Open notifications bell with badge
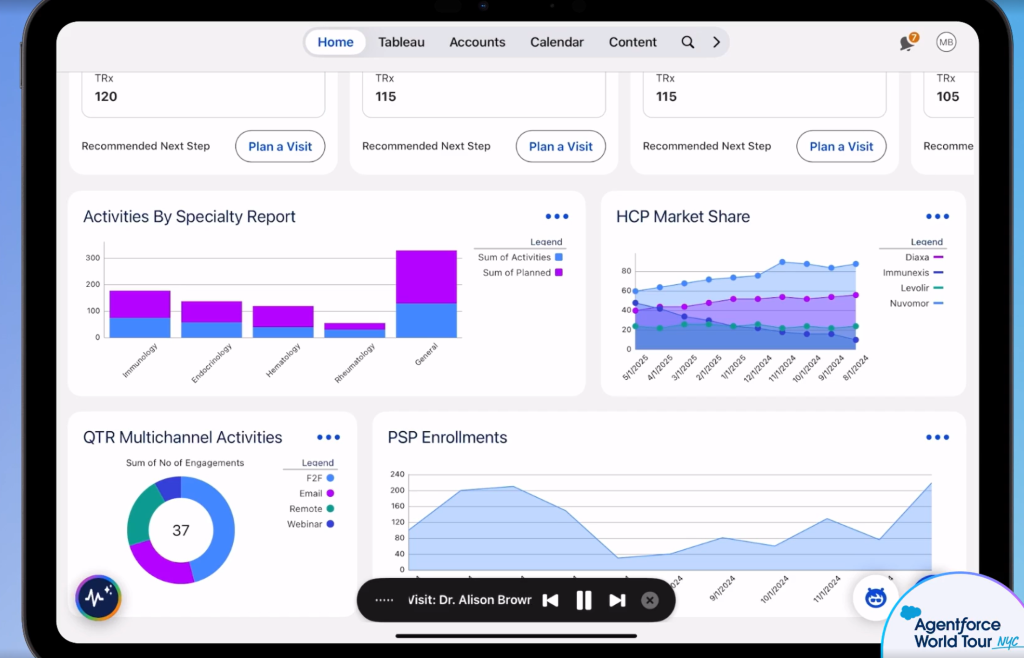This screenshot has height=658, width=1024. click(908, 42)
